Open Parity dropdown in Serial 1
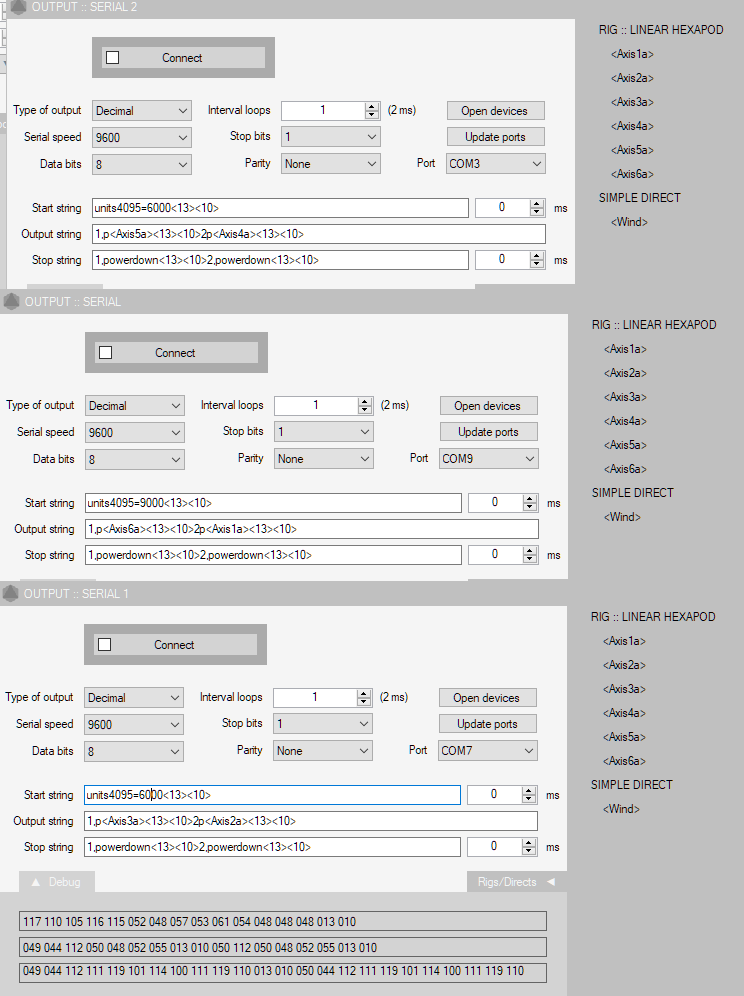The width and height of the screenshot is (744, 996). point(323,751)
